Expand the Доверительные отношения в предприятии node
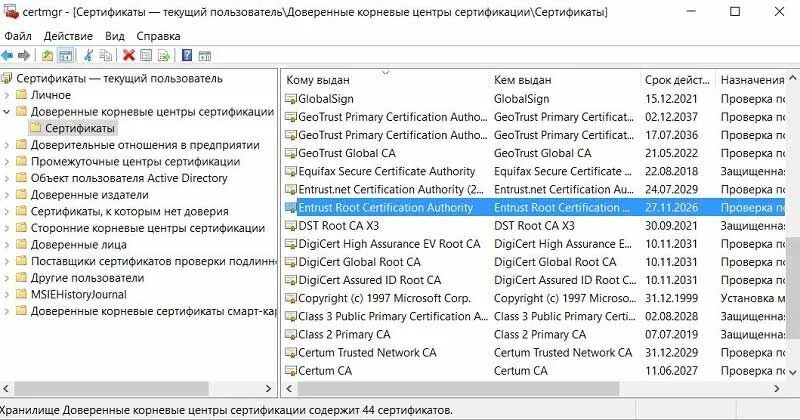Screen dimensions: 800x420 [7, 145]
